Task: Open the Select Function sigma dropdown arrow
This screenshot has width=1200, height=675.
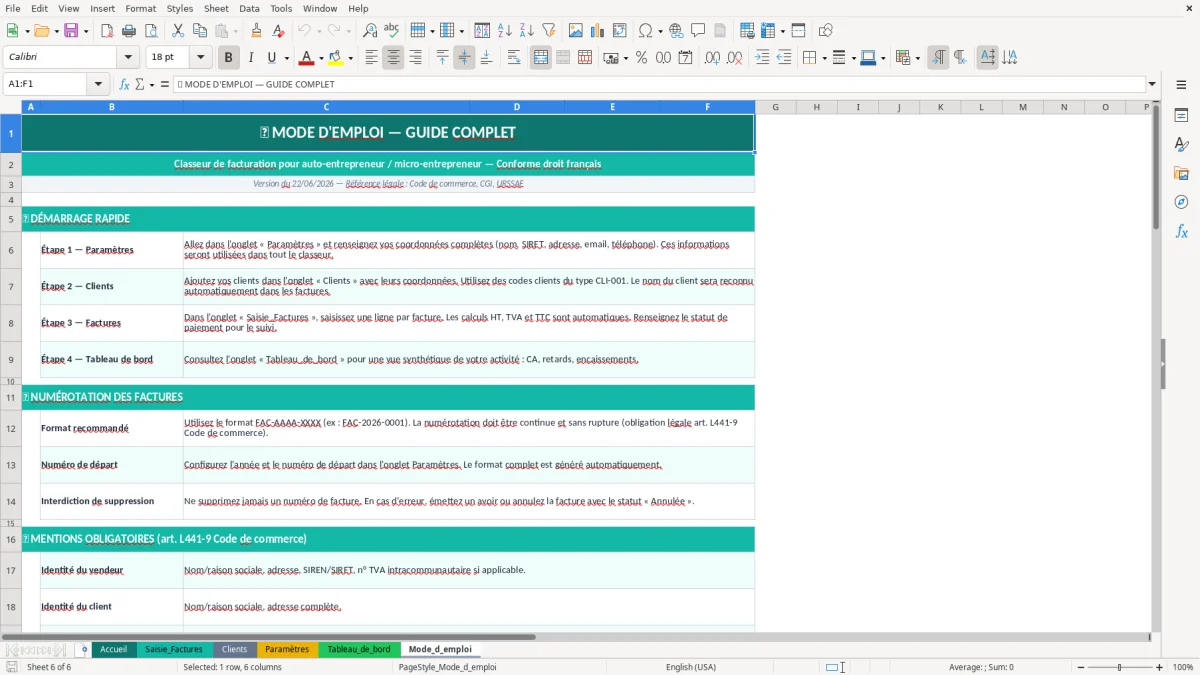Action: tap(152, 85)
